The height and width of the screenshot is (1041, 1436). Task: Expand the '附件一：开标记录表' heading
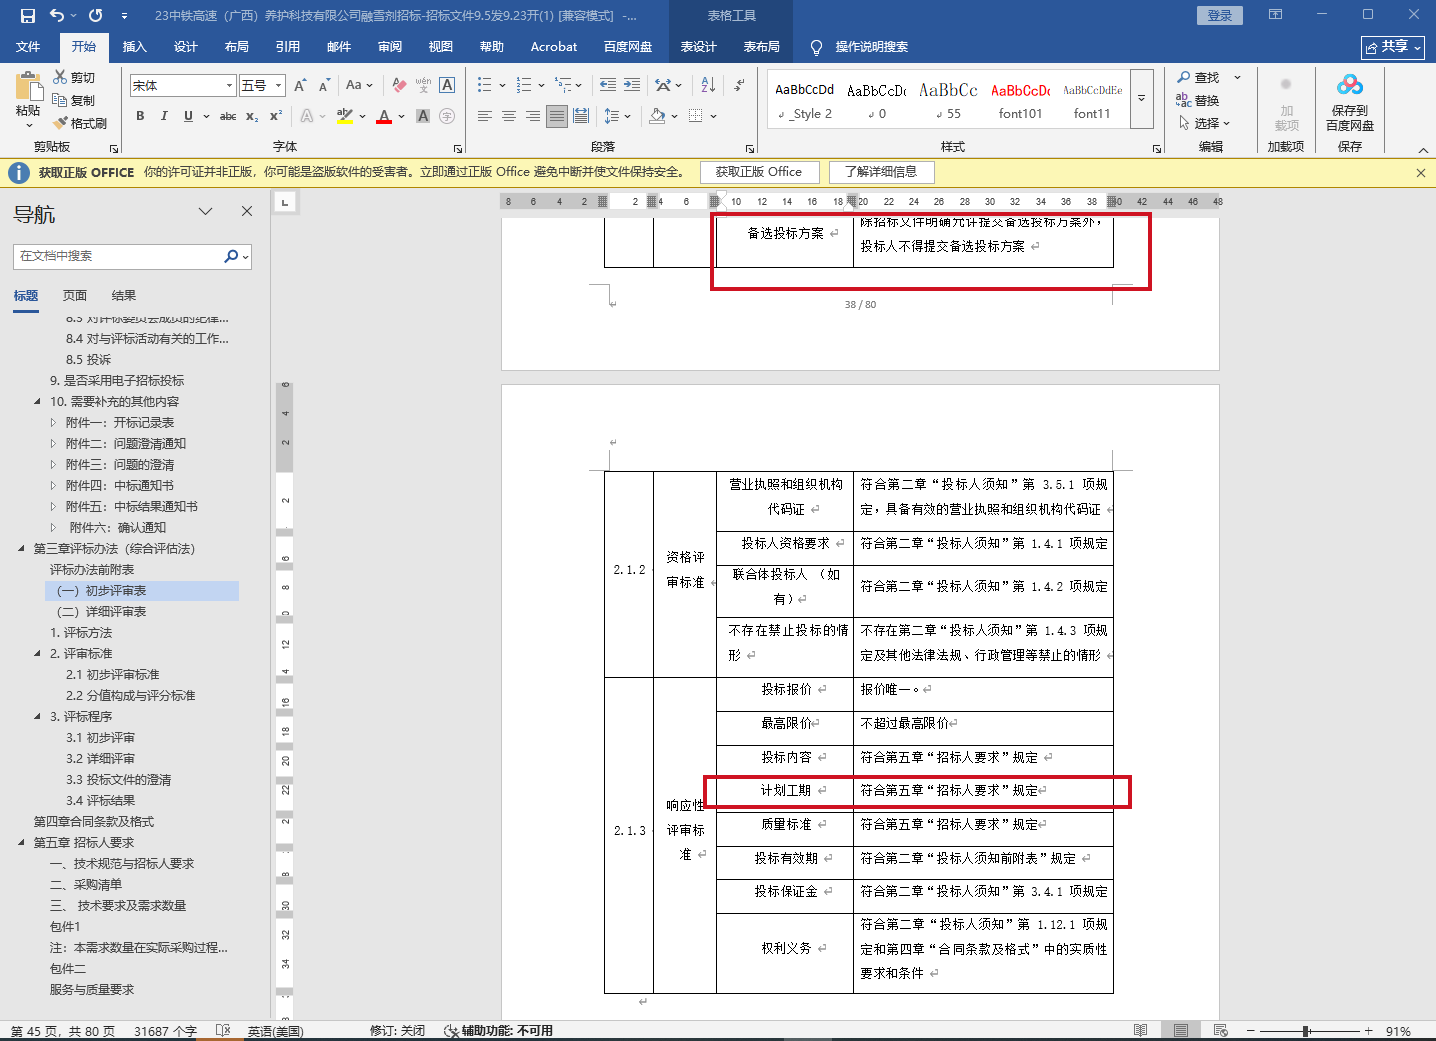click(54, 423)
